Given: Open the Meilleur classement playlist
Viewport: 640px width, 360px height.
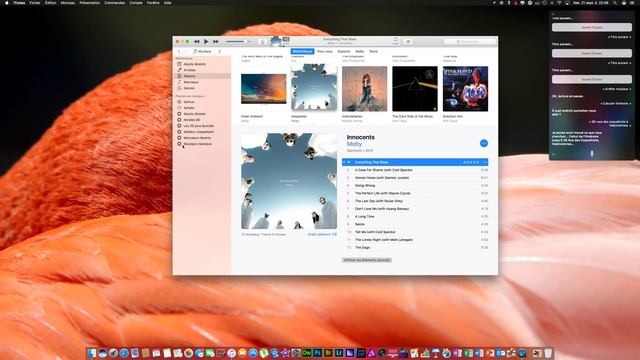Looking at the screenshot, I should 203,132.
